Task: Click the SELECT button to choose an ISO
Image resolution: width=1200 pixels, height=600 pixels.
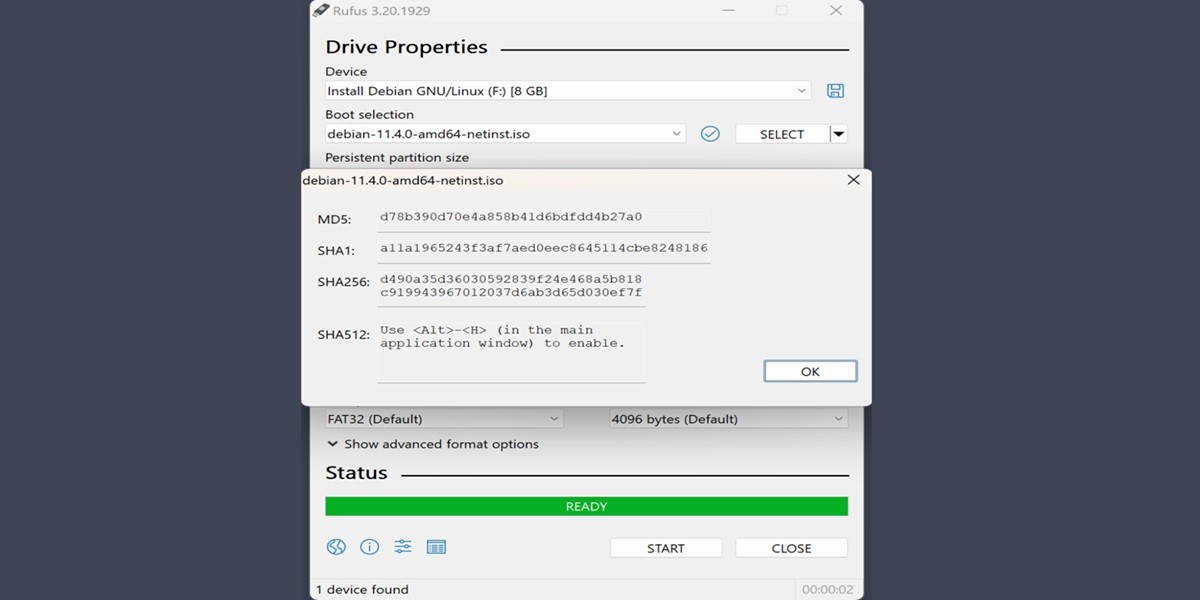Action: (x=781, y=132)
